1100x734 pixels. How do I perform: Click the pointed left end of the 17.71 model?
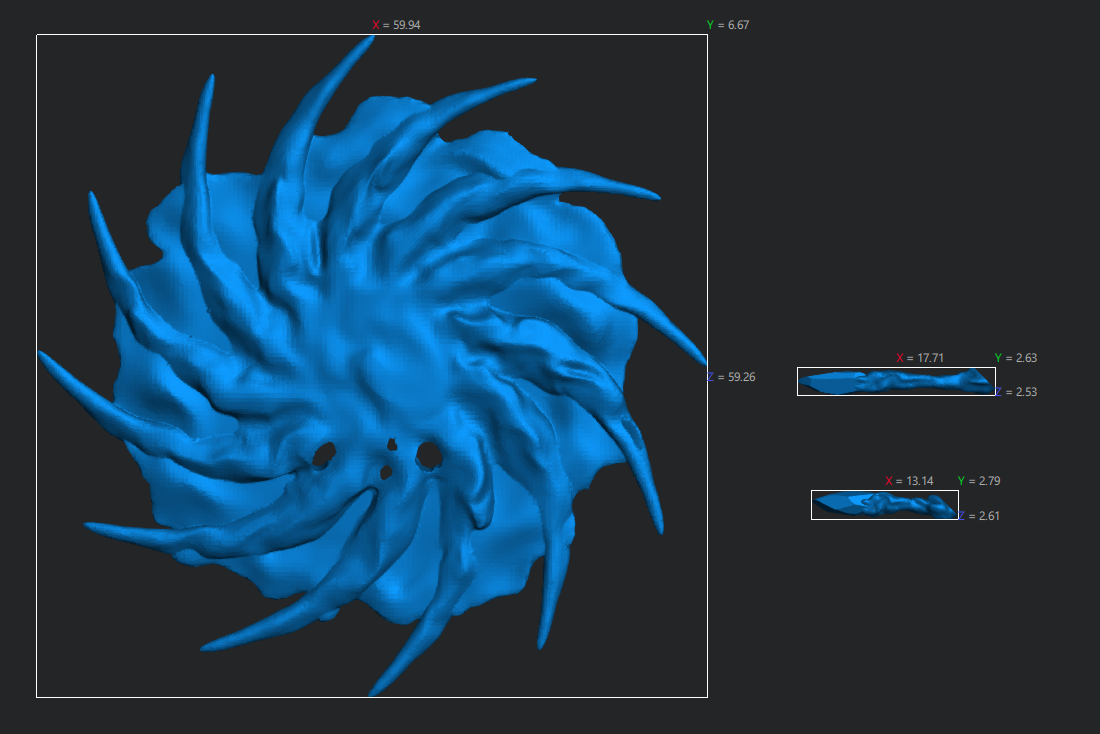coord(803,380)
